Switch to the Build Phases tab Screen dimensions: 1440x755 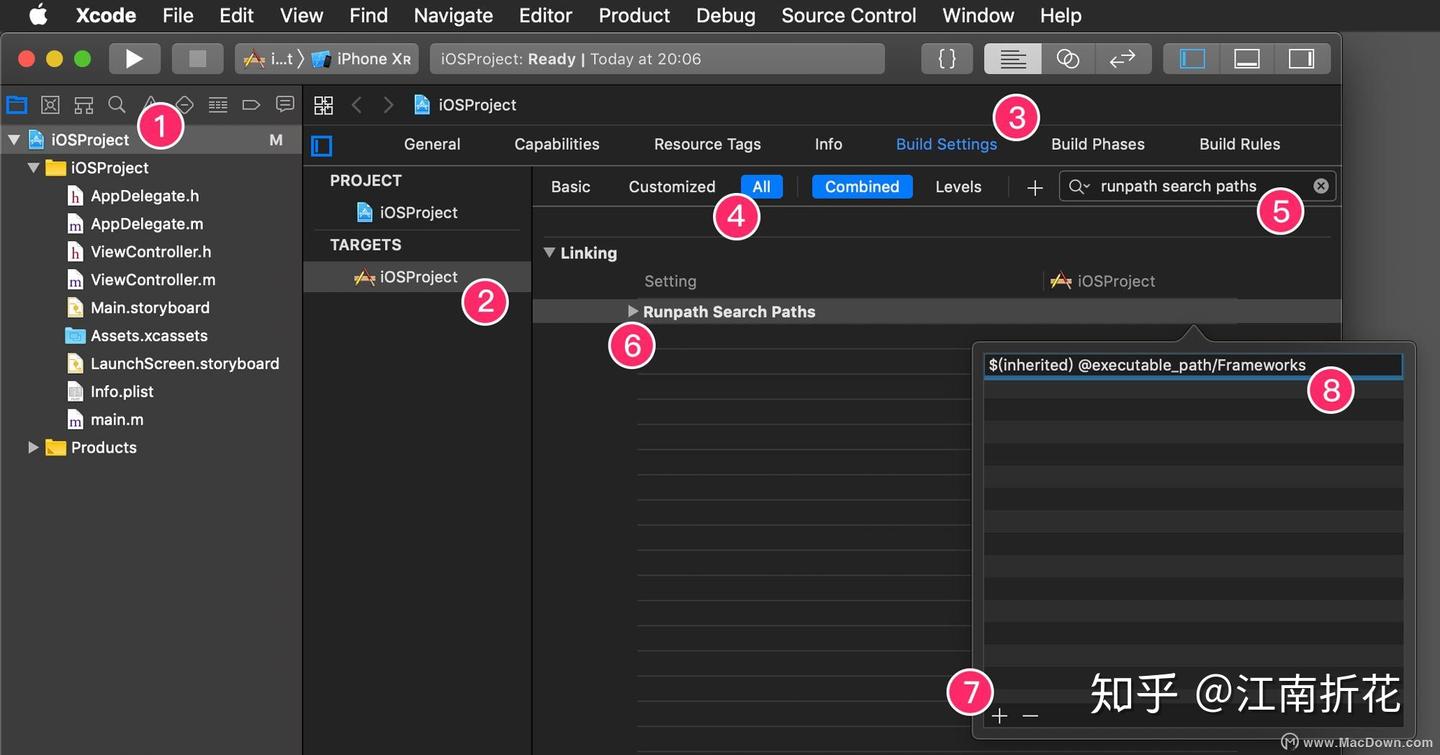[x=1097, y=144]
